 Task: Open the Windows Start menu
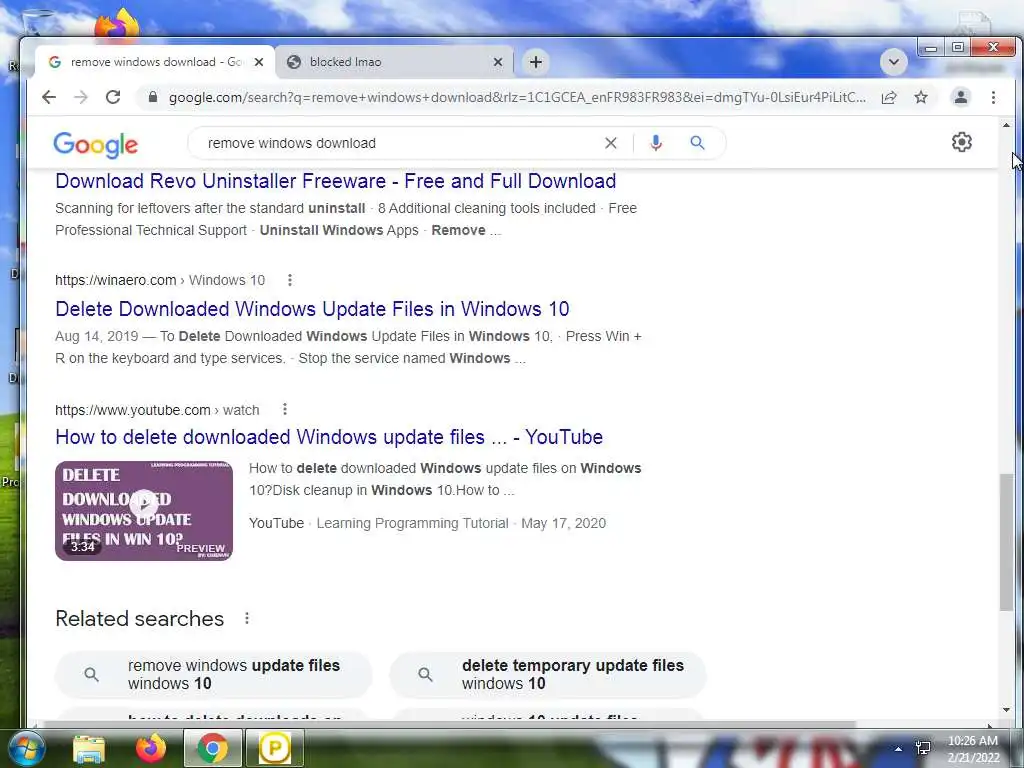pyautogui.click(x=25, y=748)
